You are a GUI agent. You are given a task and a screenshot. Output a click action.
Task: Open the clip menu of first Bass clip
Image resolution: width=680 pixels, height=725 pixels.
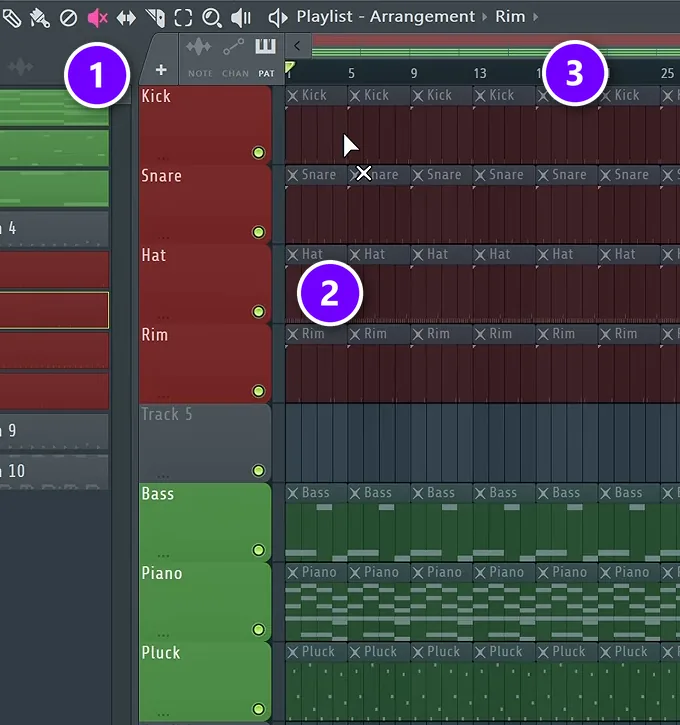[292, 493]
